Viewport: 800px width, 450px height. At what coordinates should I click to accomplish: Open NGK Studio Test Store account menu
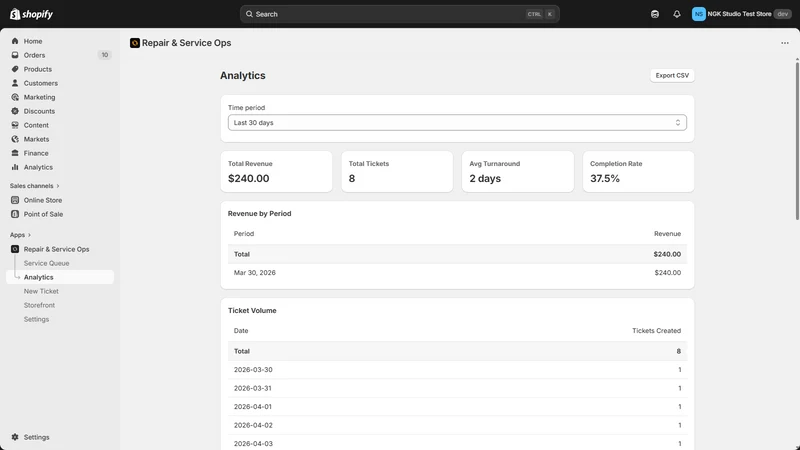click(x=741, y=14)
